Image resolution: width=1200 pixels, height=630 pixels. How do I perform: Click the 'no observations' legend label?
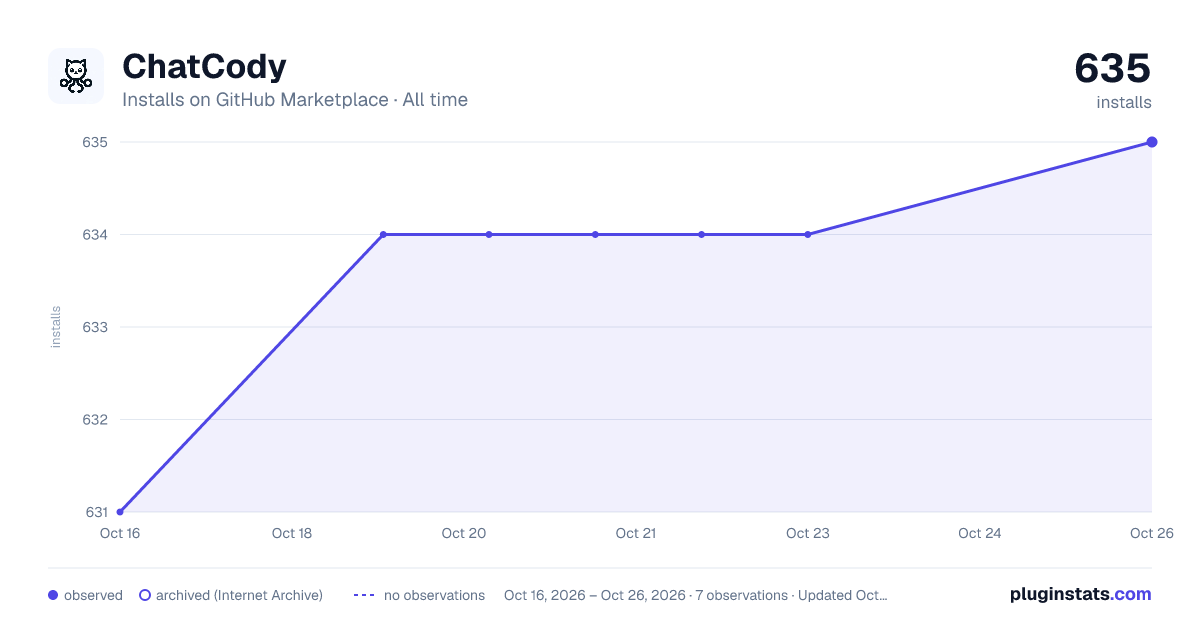click(434, 595)
